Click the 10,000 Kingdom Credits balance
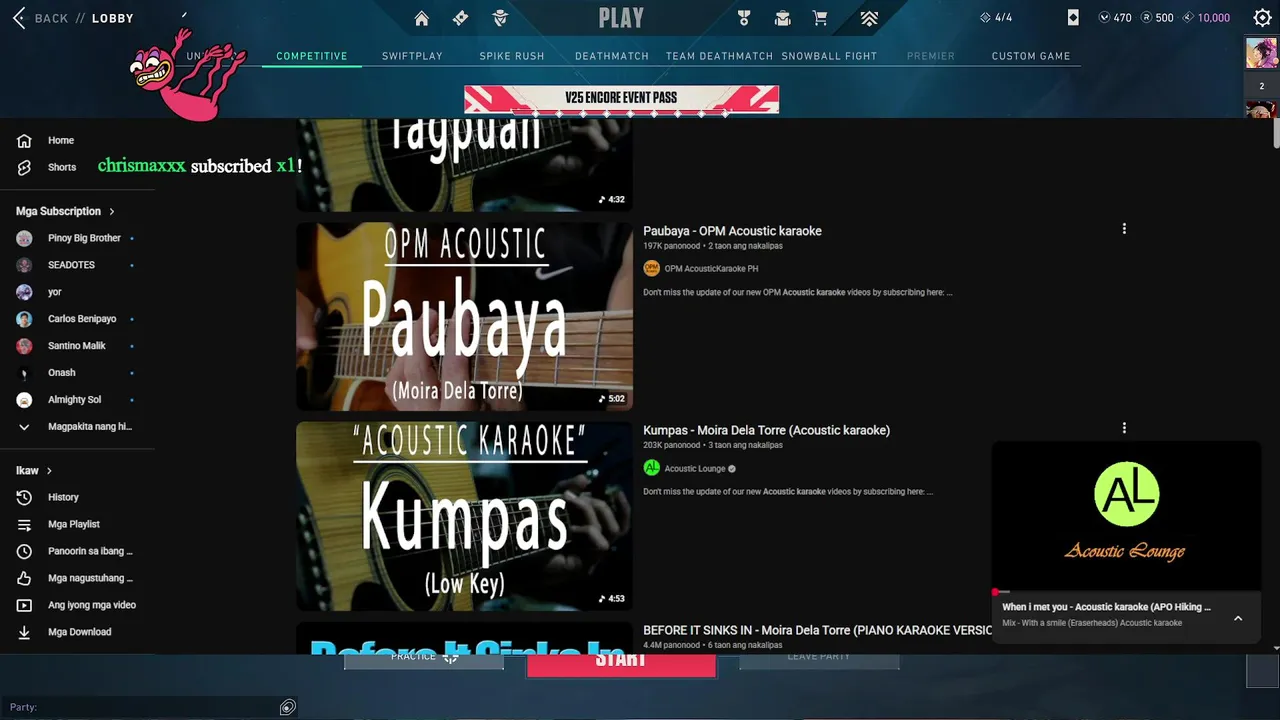 [x=1206, y=18]
